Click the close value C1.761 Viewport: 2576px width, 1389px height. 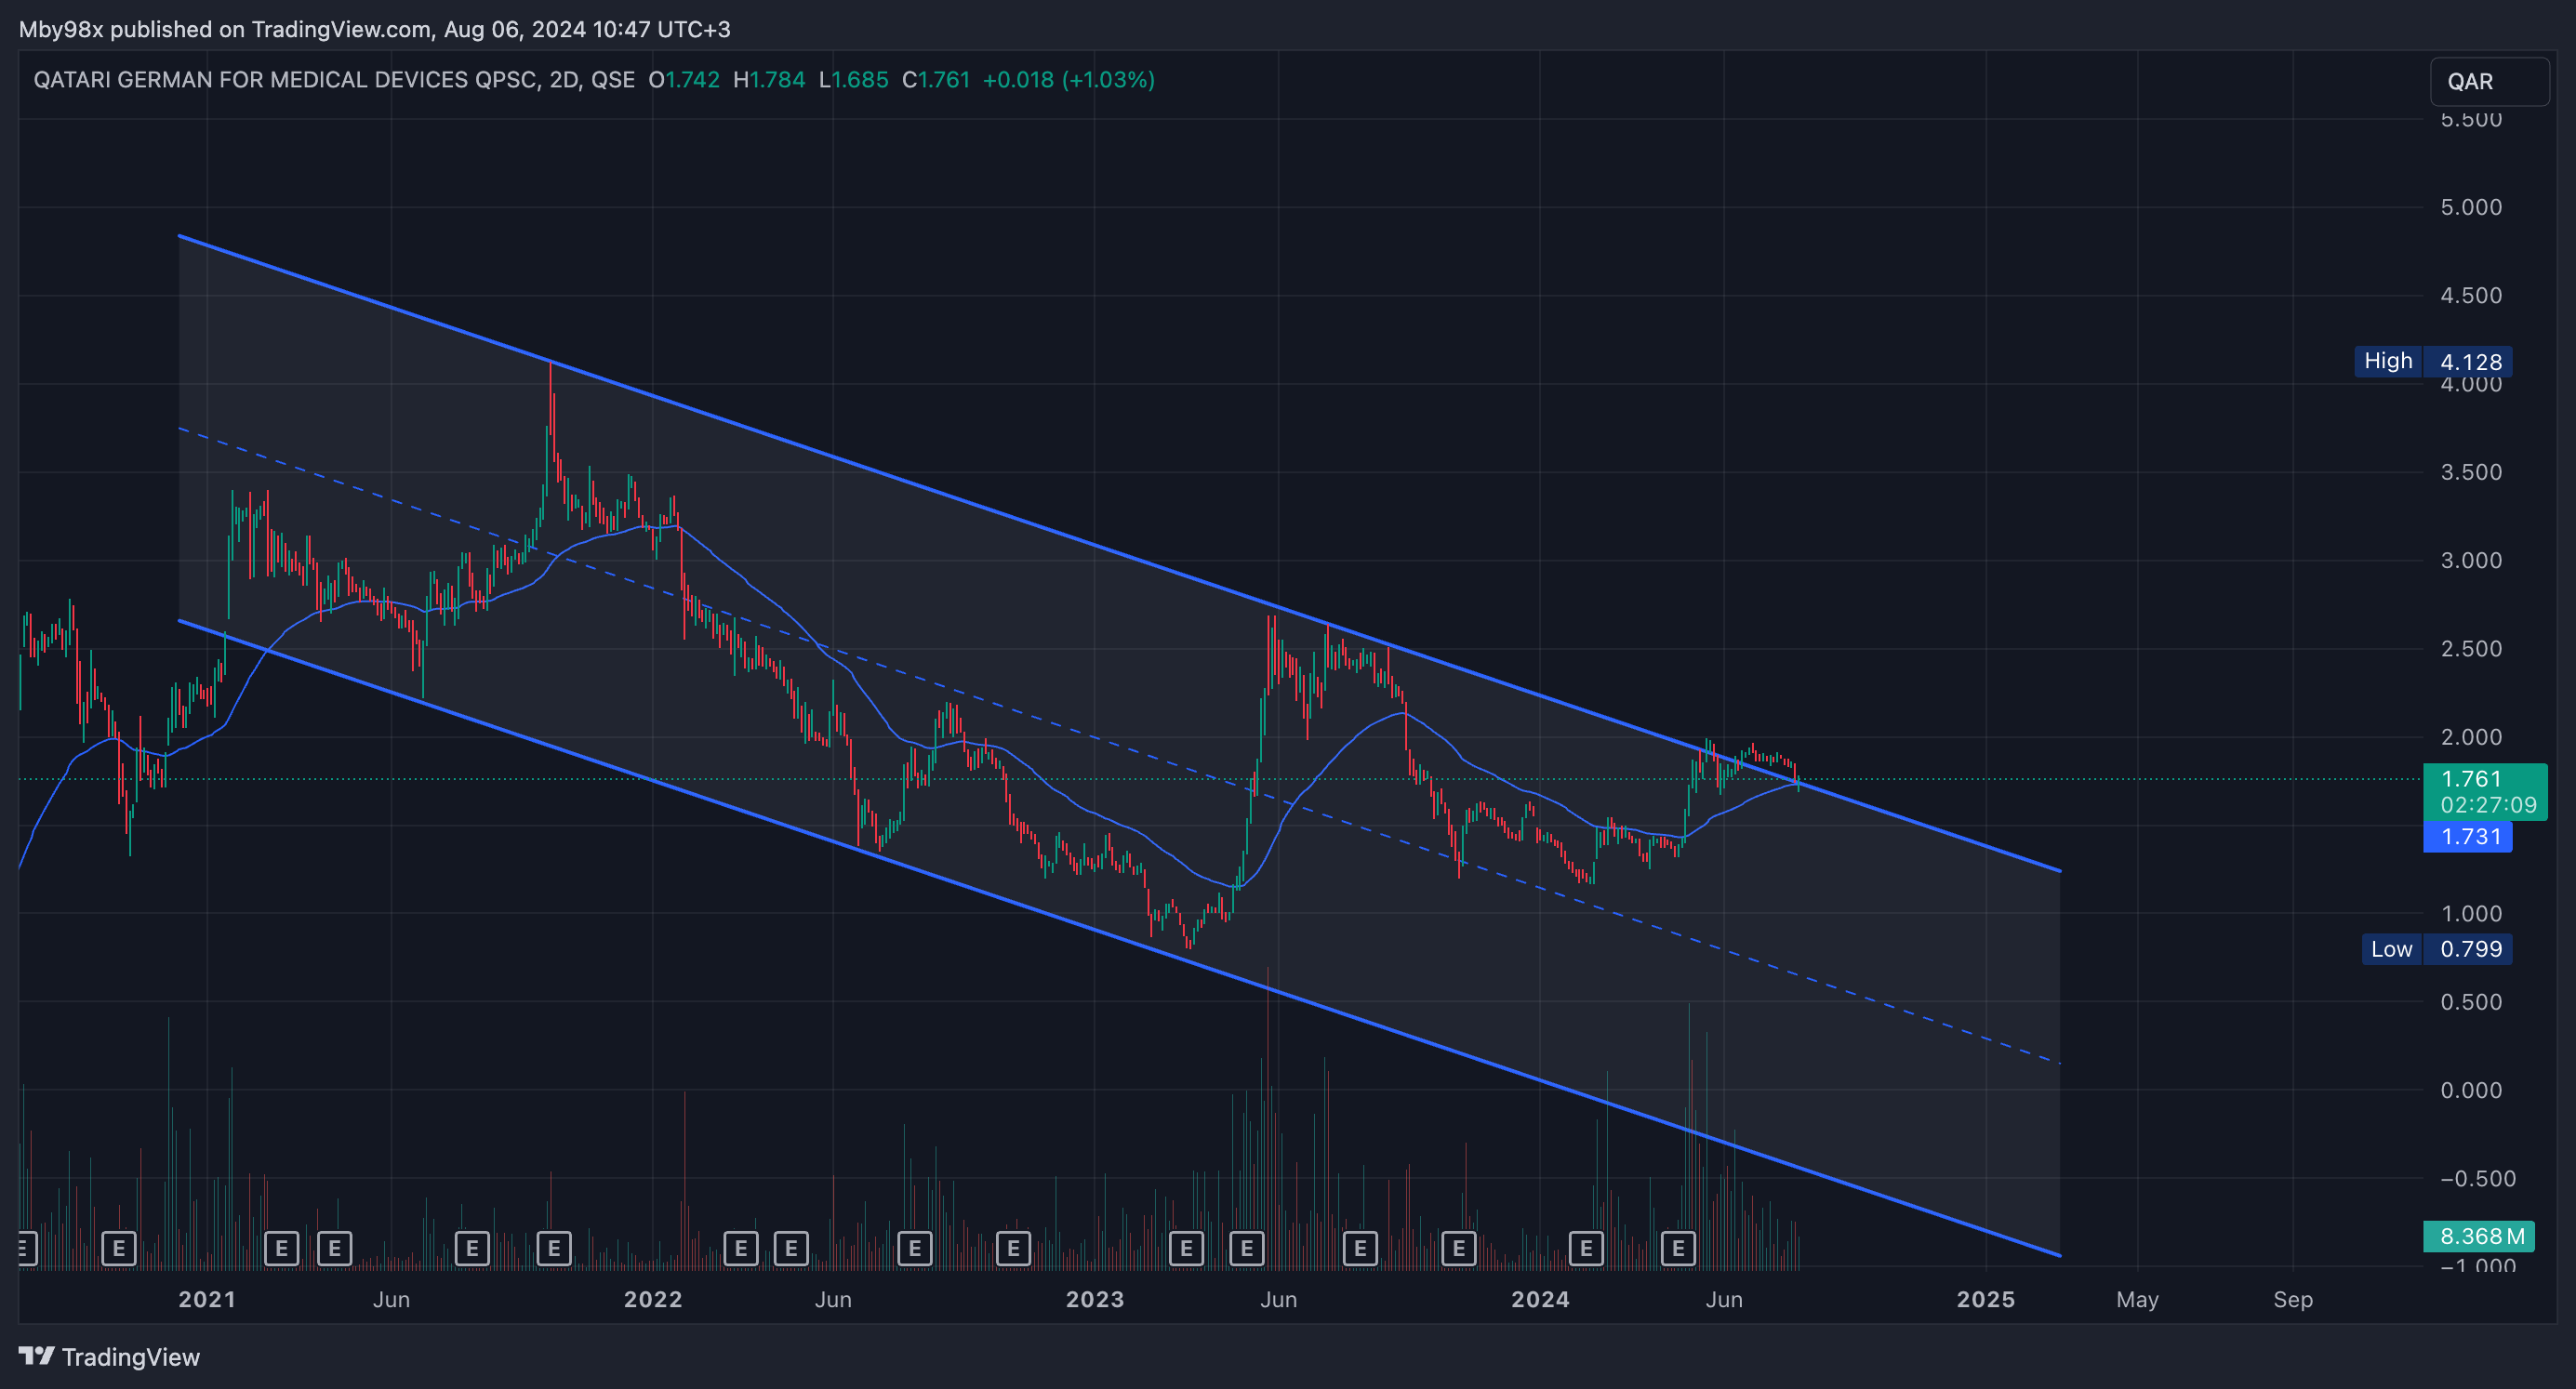[936, 80]
